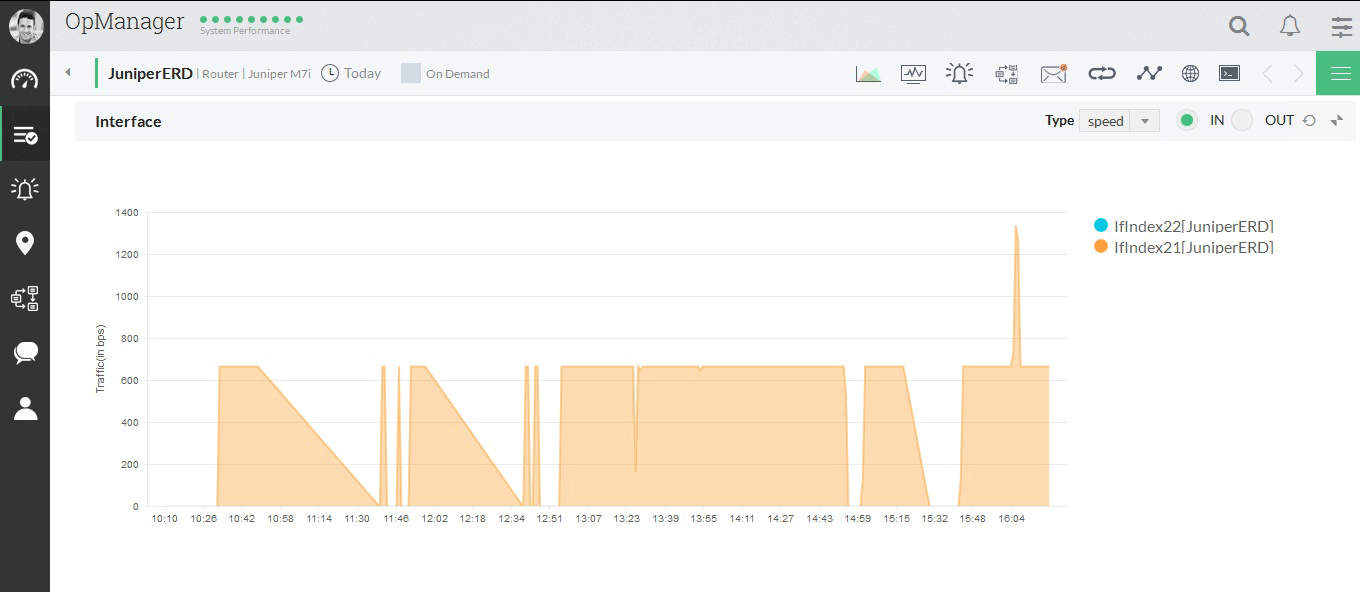Refresh the interface graph

(x=1309, y=120)
